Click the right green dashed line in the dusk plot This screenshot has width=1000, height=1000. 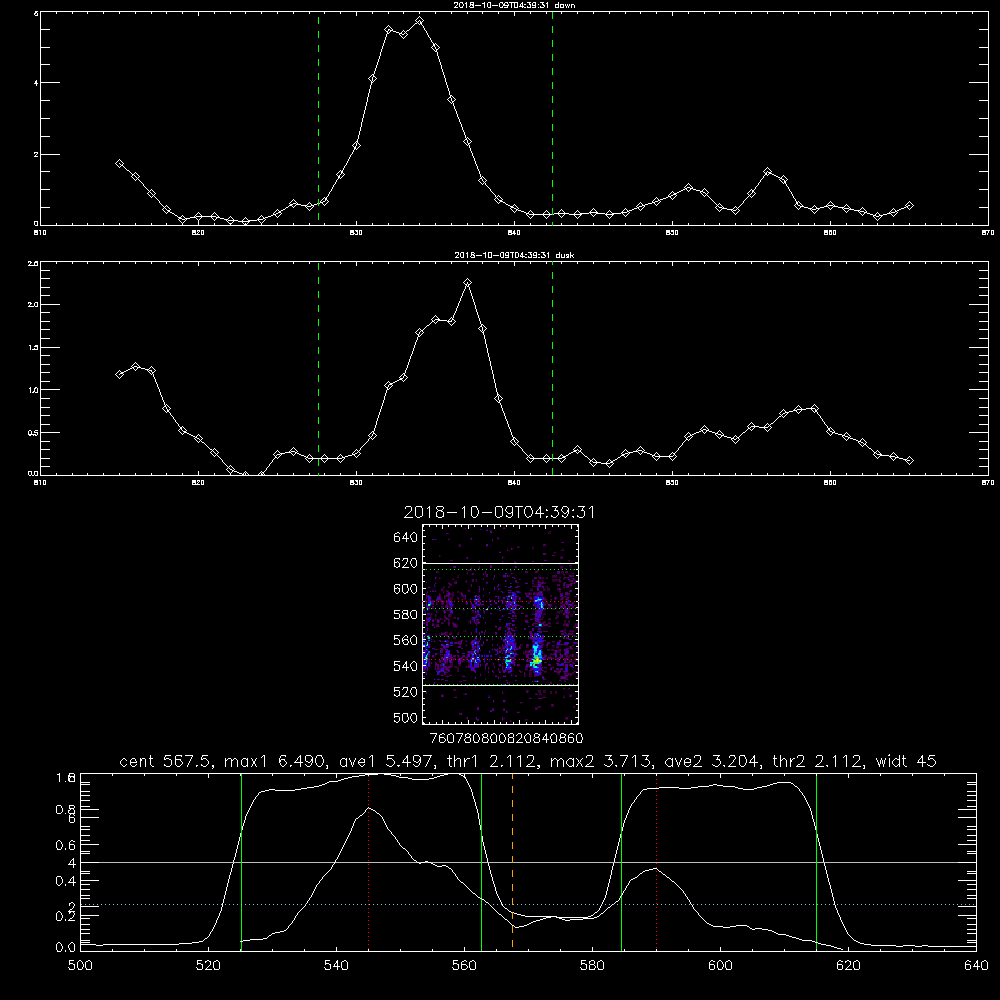tap(552, 368)
